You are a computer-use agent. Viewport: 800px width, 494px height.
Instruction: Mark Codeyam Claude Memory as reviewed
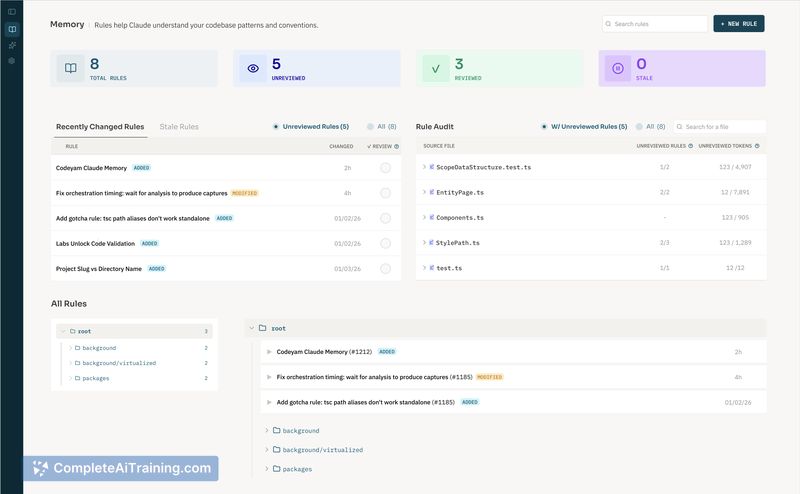(x=385, y=168)
